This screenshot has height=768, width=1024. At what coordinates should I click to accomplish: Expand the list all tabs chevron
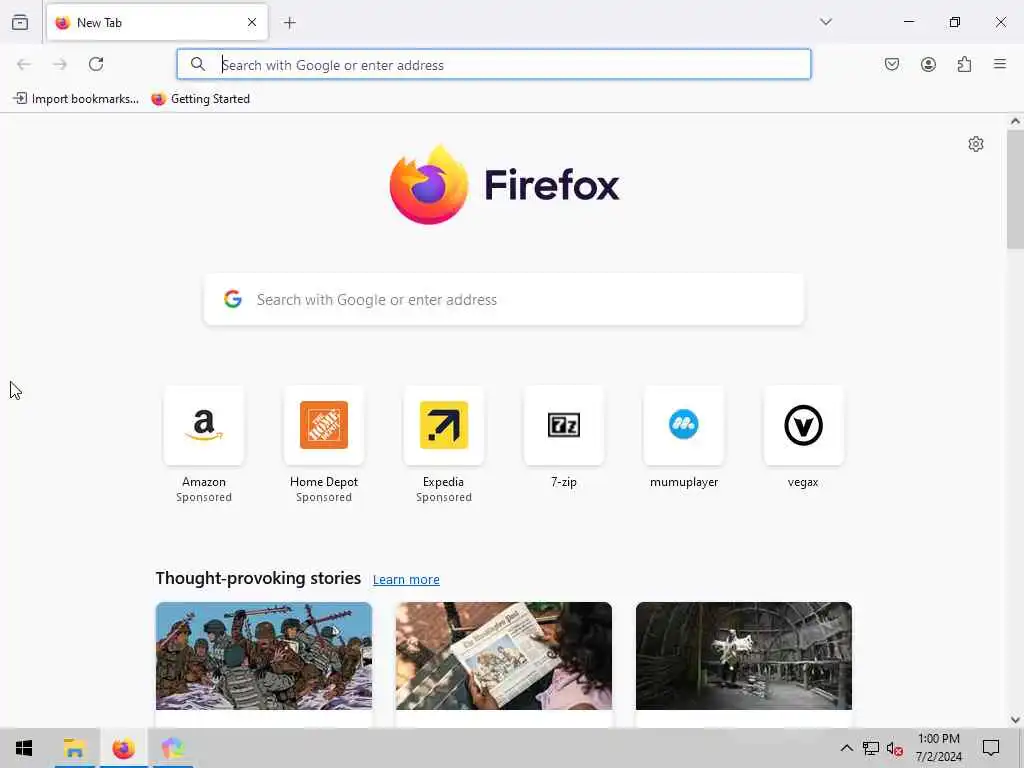coord(826,22)
